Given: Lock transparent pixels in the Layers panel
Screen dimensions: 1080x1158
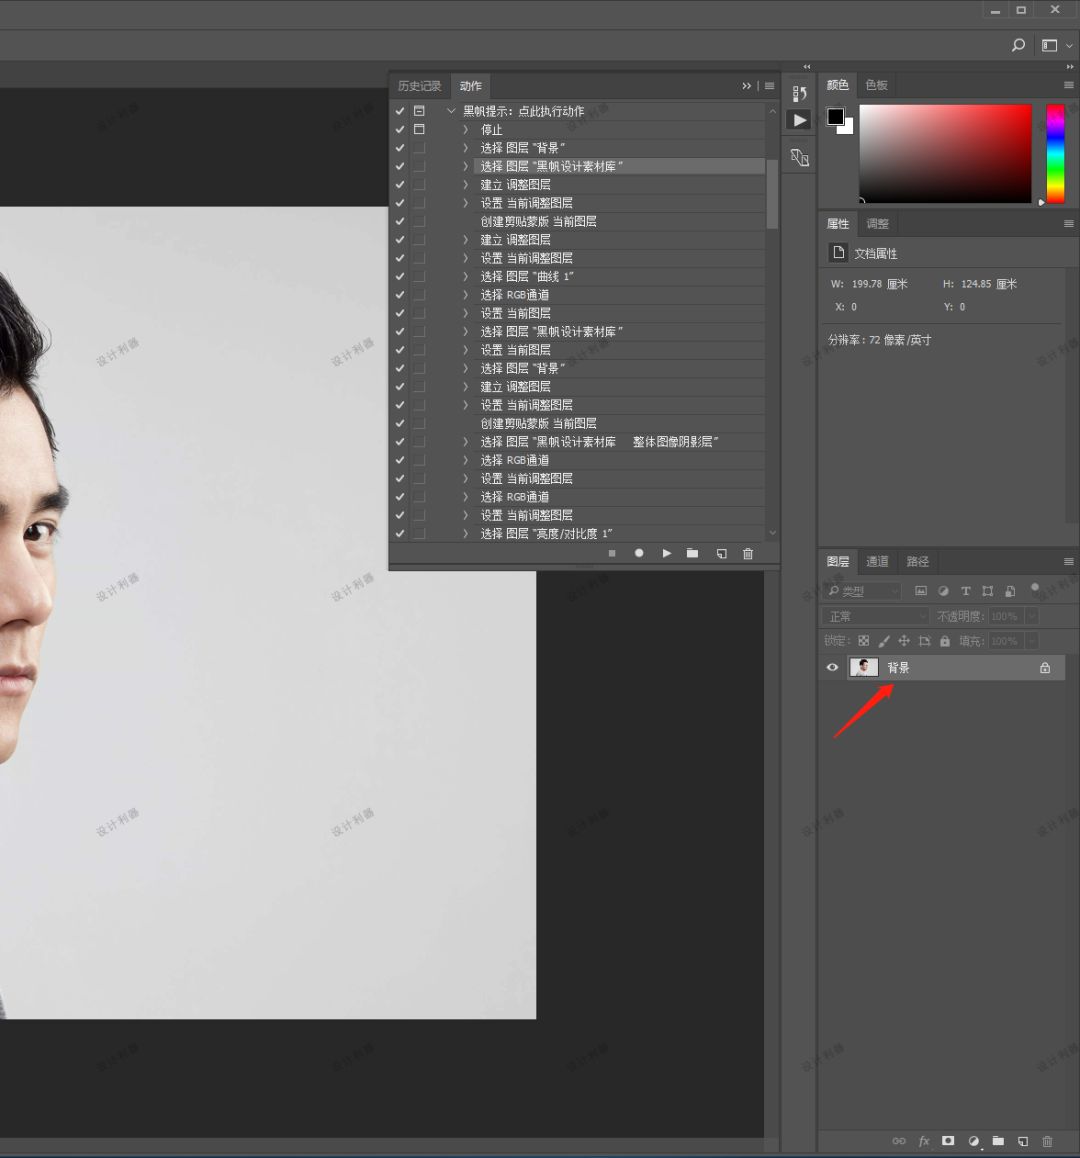Looking at the screenshot, I should (x=864, y=641).
